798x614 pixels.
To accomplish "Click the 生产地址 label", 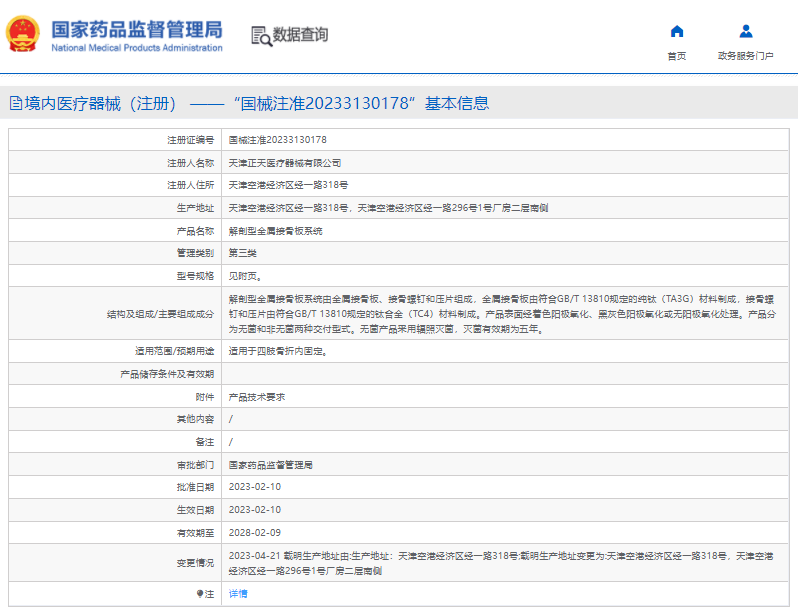I will 195,208.
